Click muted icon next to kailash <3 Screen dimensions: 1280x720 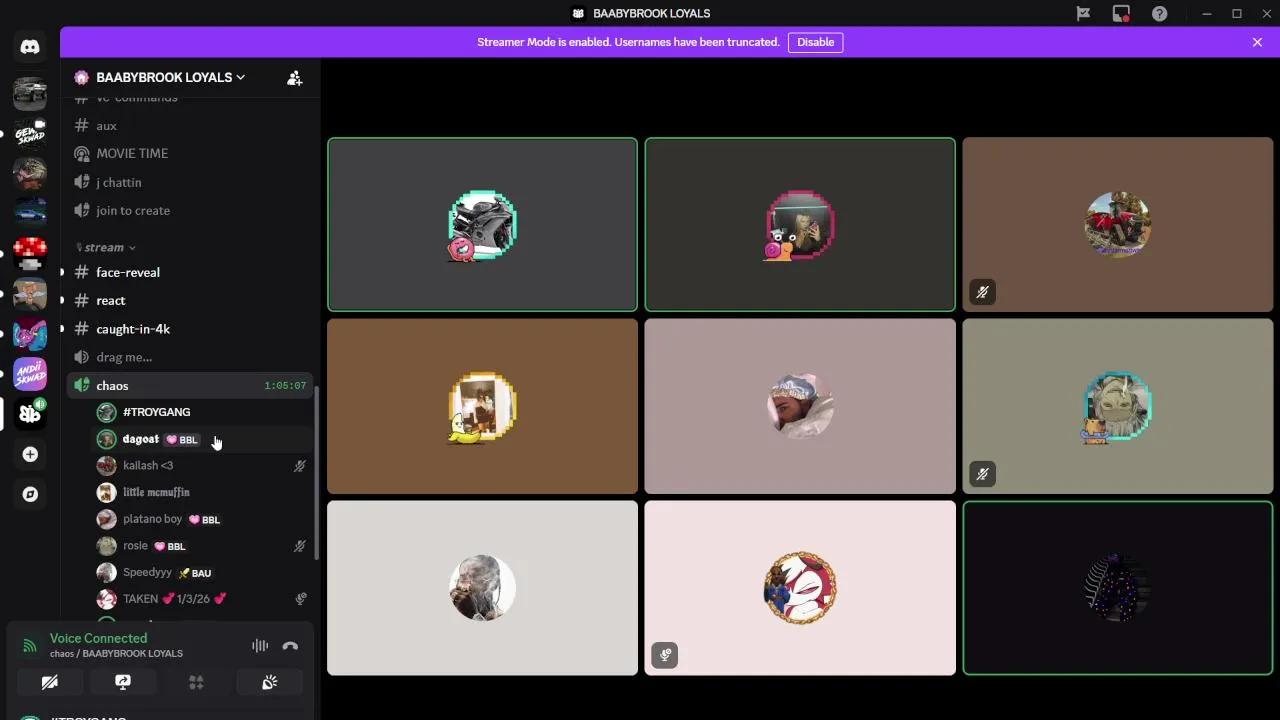pyautogui.click(x=299, y=466)
